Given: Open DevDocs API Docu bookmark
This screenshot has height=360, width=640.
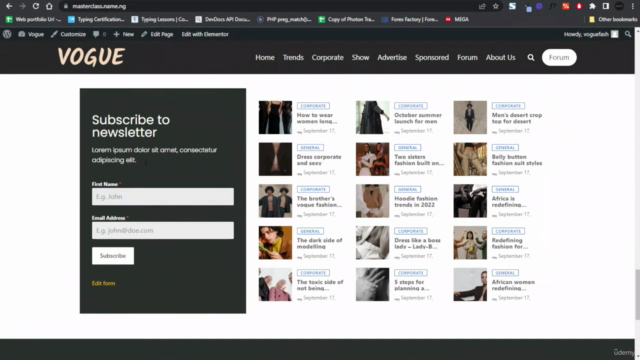Looking at the screenshot, I should pyautogui.click(x=223, y=19).
